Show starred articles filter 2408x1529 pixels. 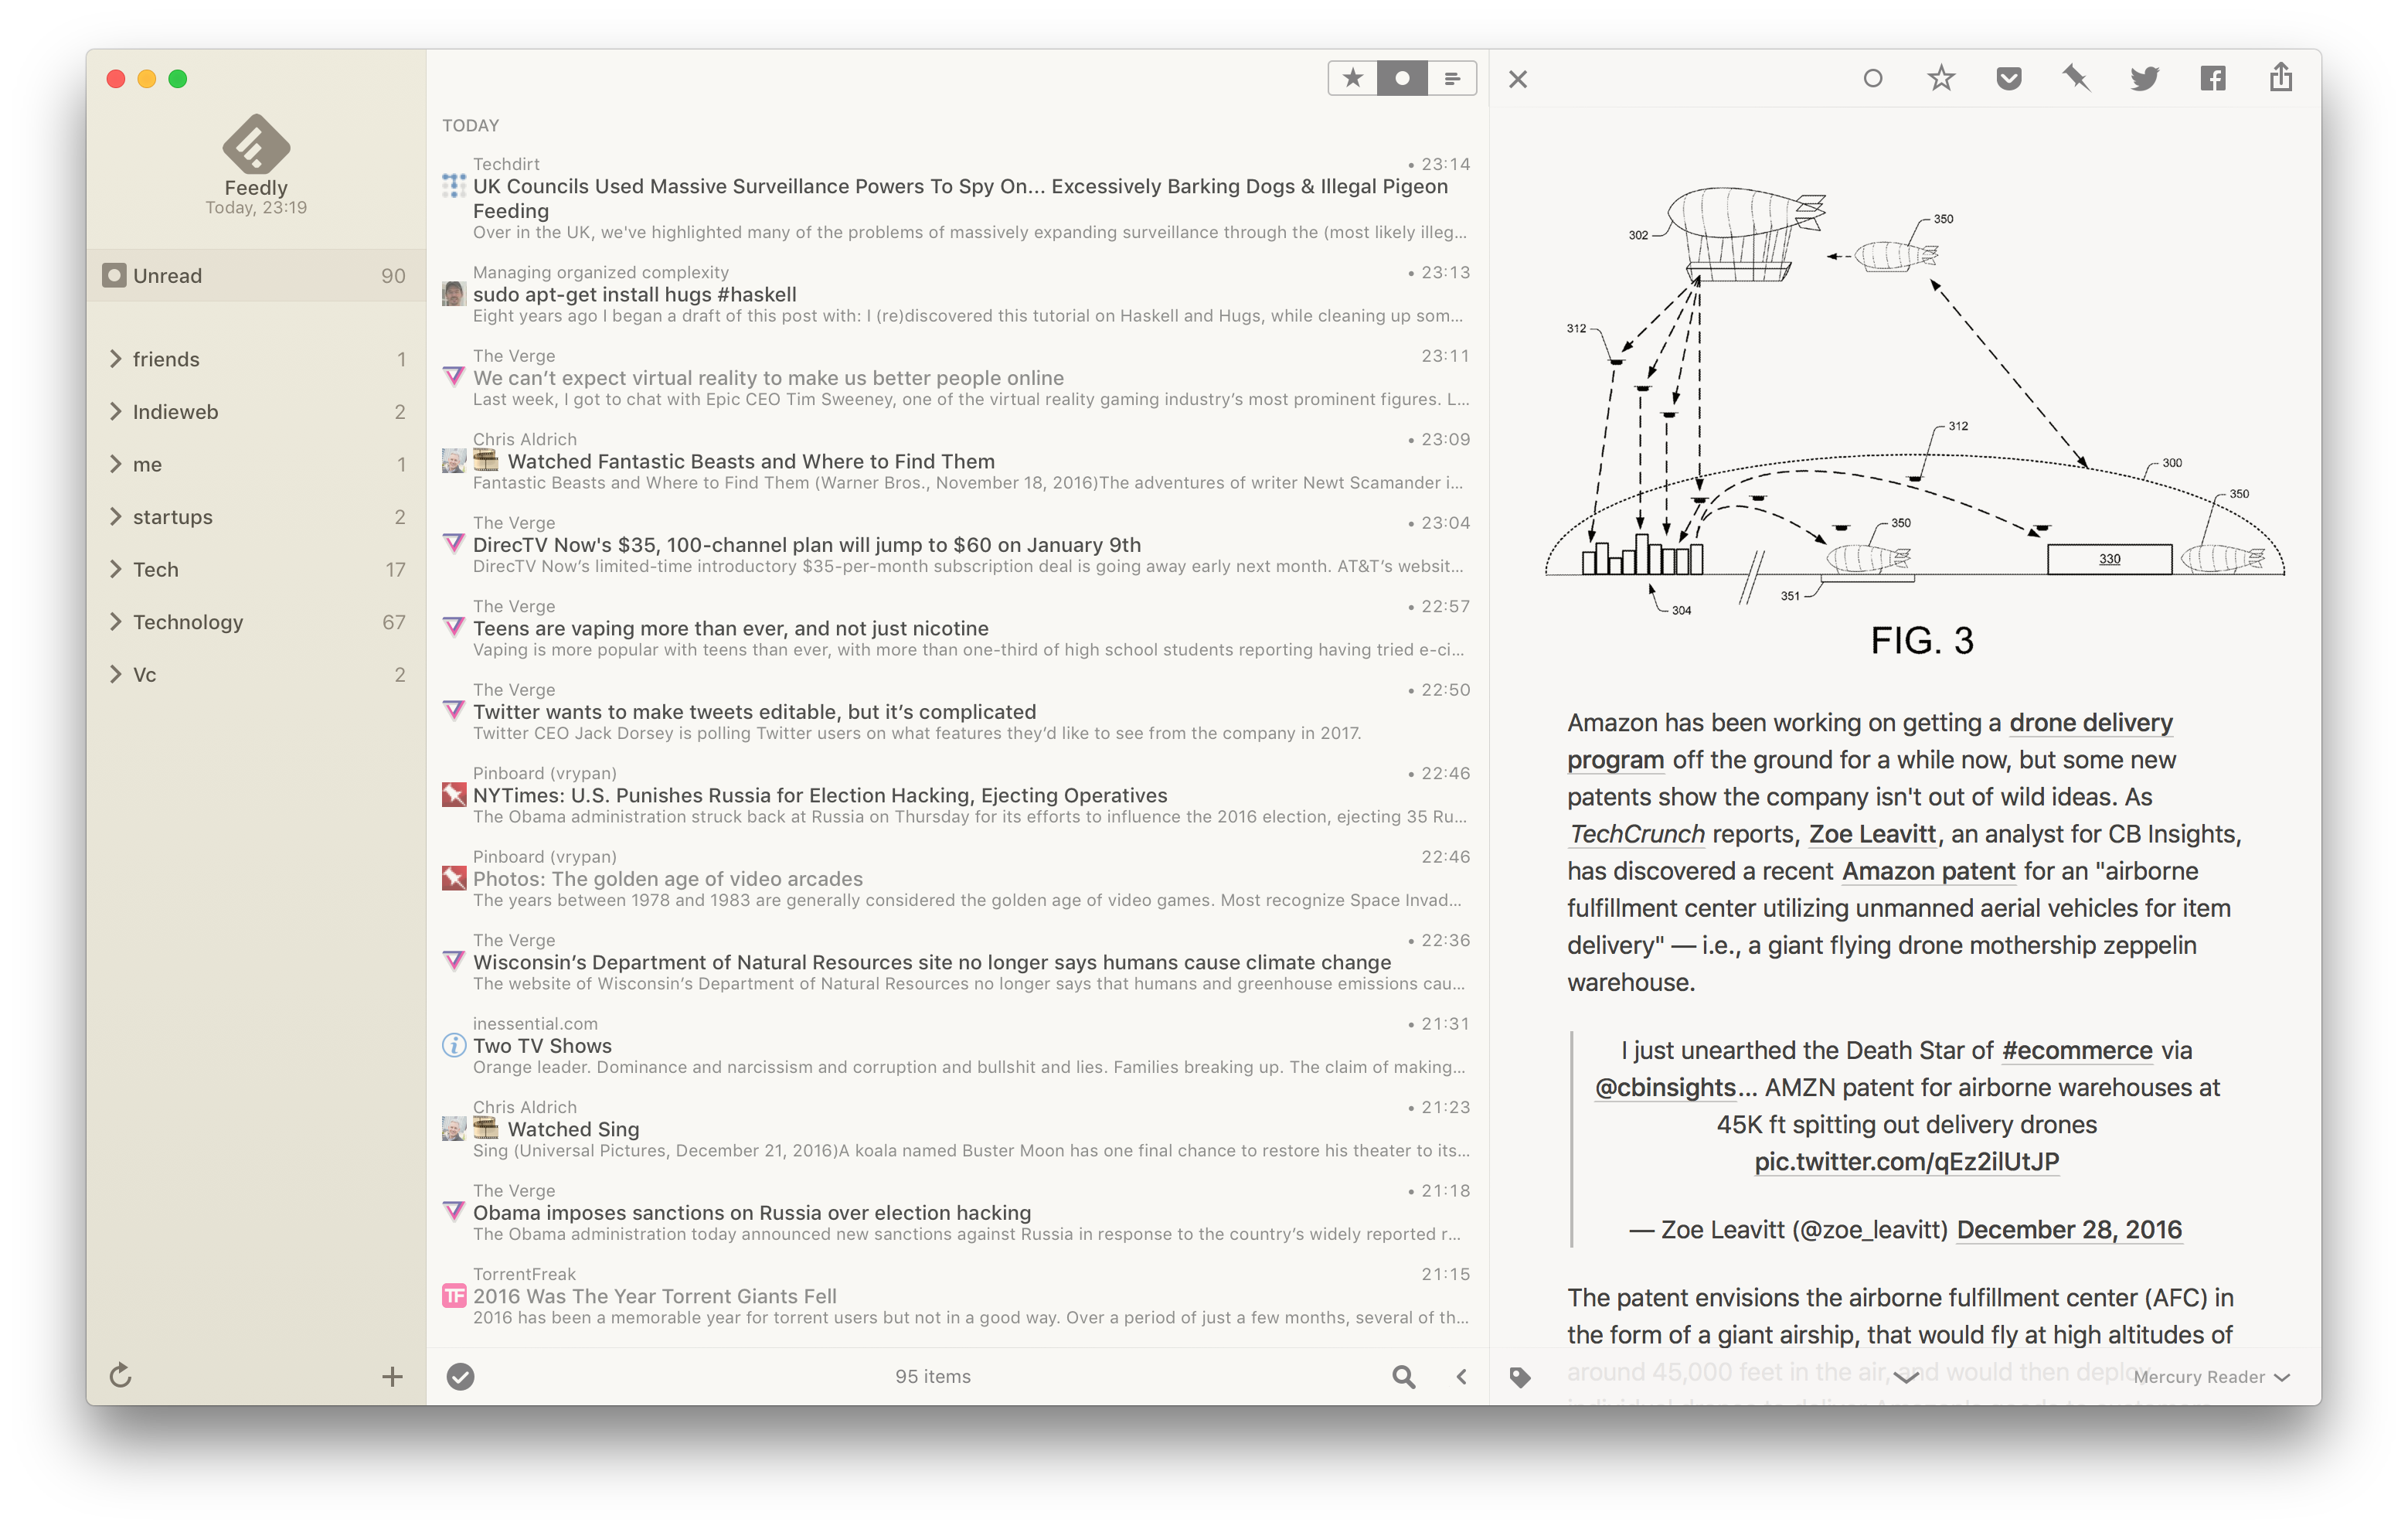[1352, 78]
